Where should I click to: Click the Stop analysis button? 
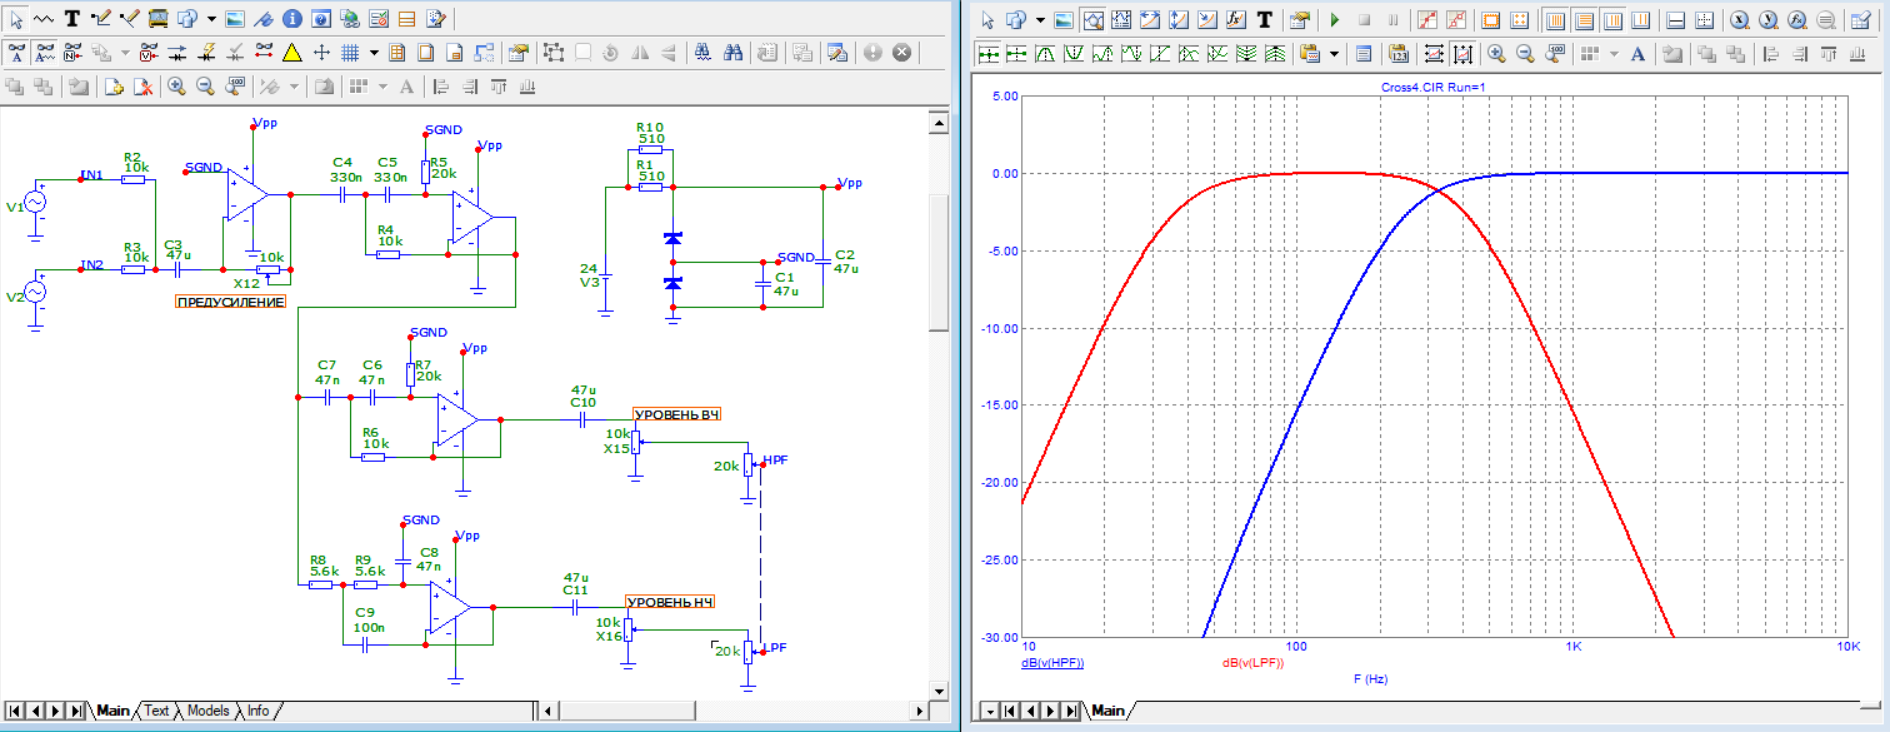[1364, 20]
